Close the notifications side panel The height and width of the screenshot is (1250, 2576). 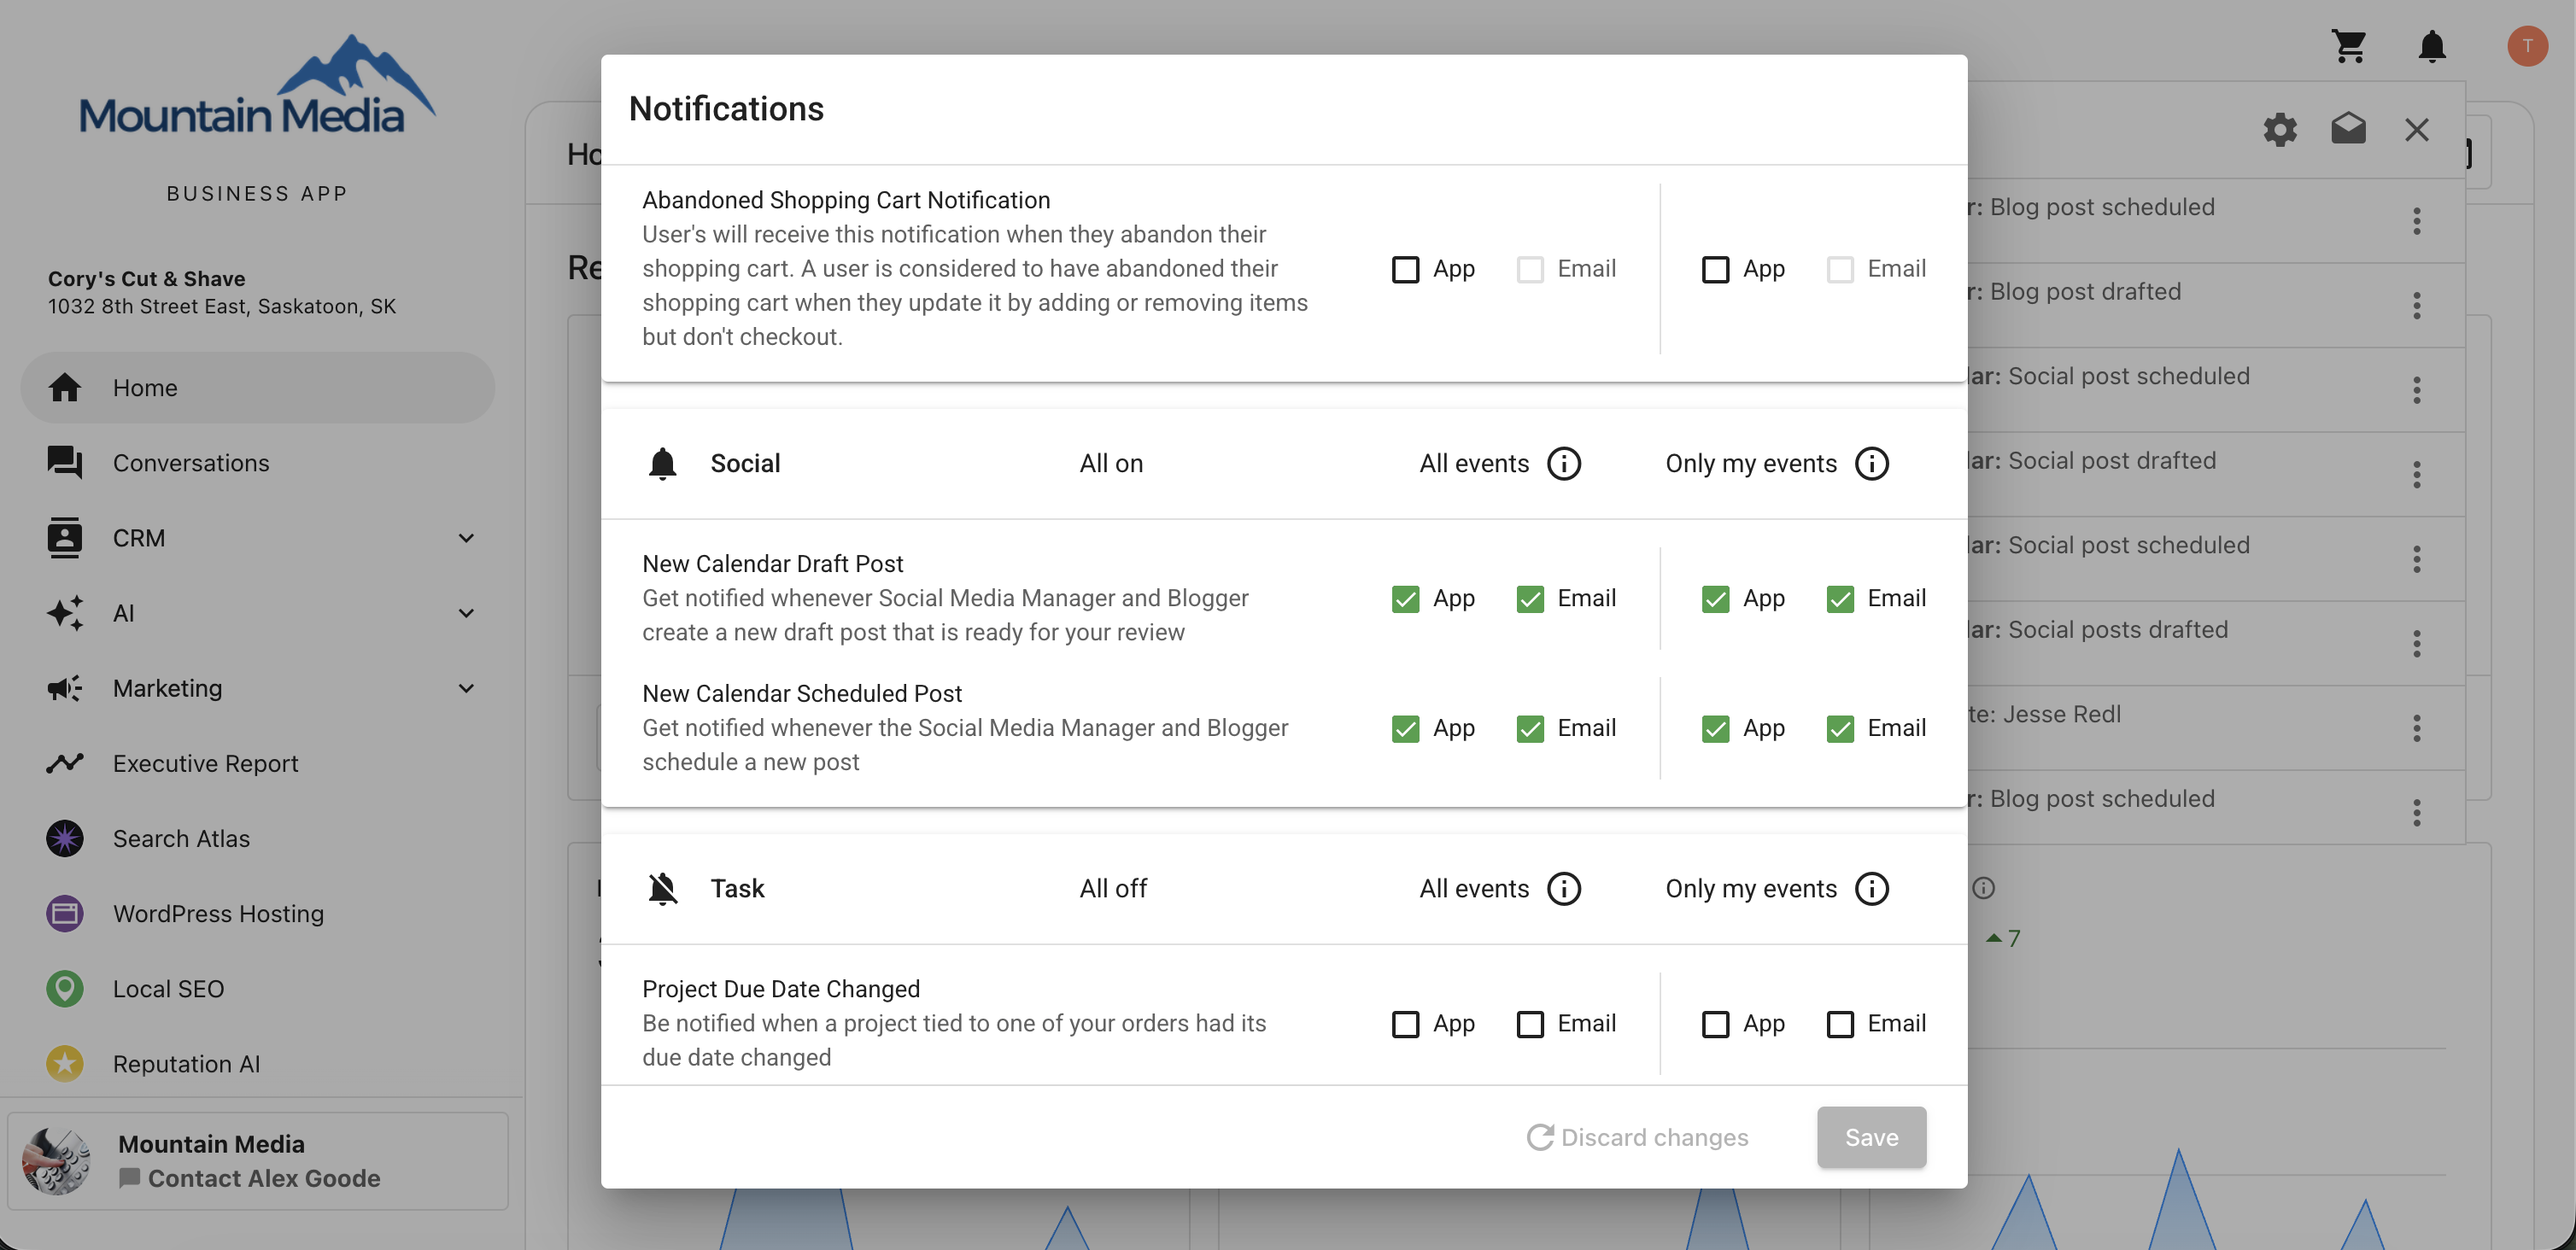coord(2417,129)
